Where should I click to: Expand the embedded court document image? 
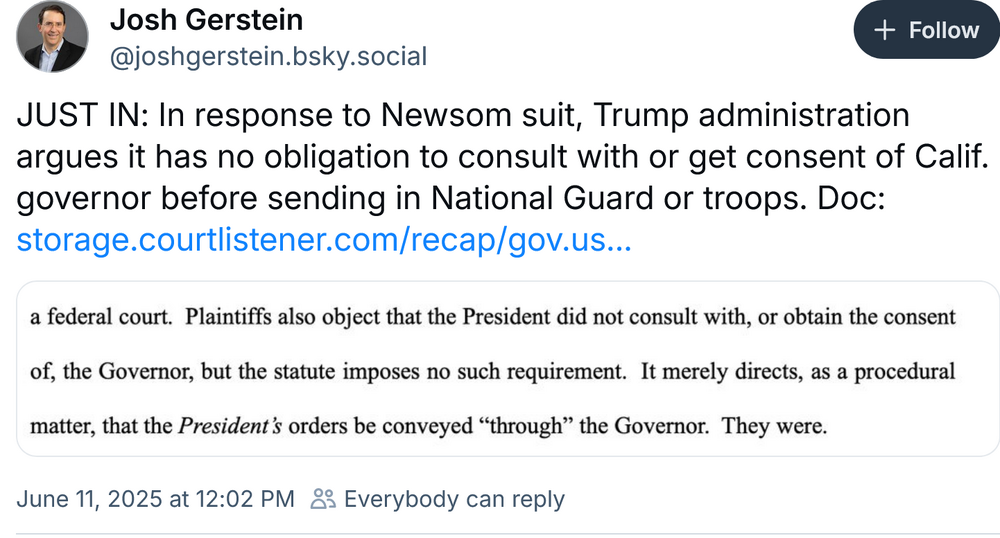tap(508, 371)
